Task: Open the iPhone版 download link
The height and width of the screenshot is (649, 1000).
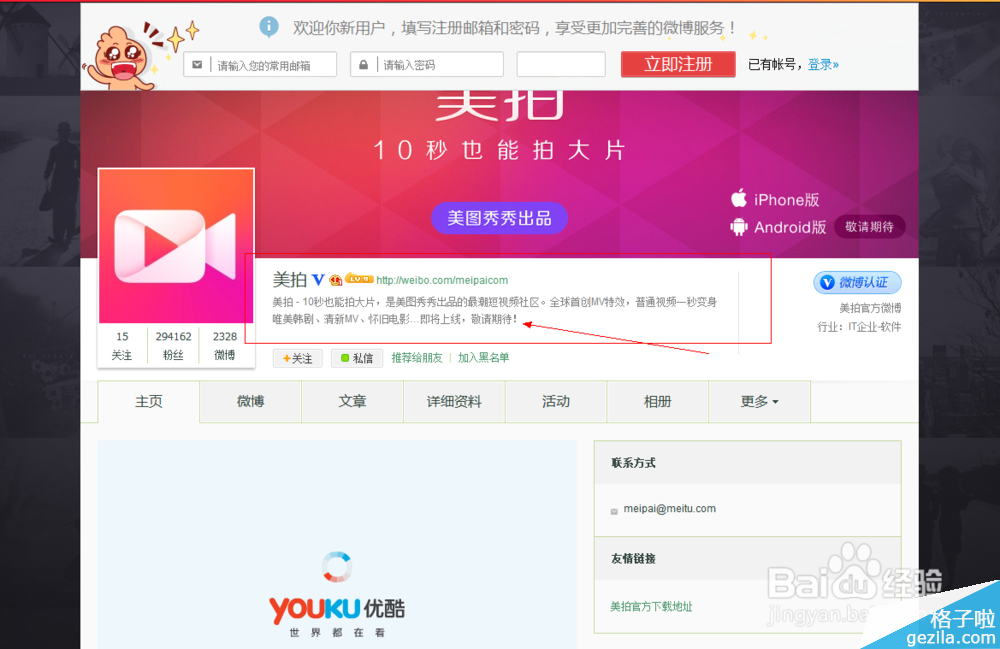Action: pyautogui.click(x=786, y=200)
